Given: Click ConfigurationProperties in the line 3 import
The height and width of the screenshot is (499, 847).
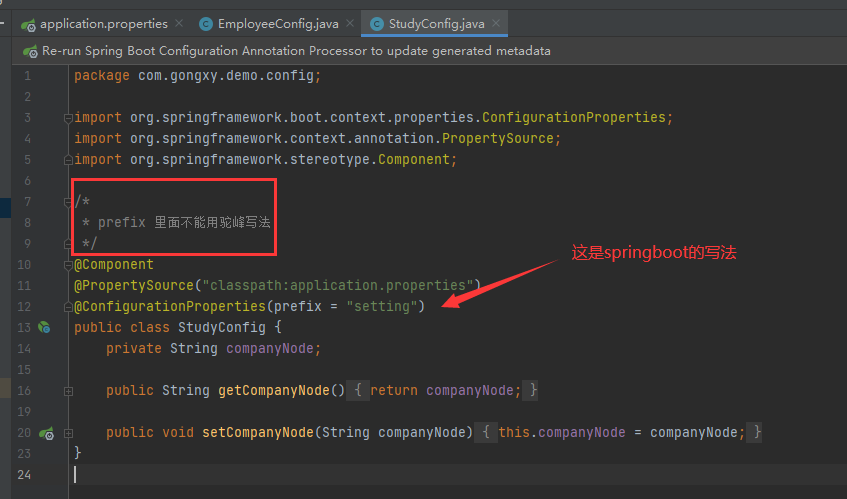Looking at the screenshot, I should point(574,118).
